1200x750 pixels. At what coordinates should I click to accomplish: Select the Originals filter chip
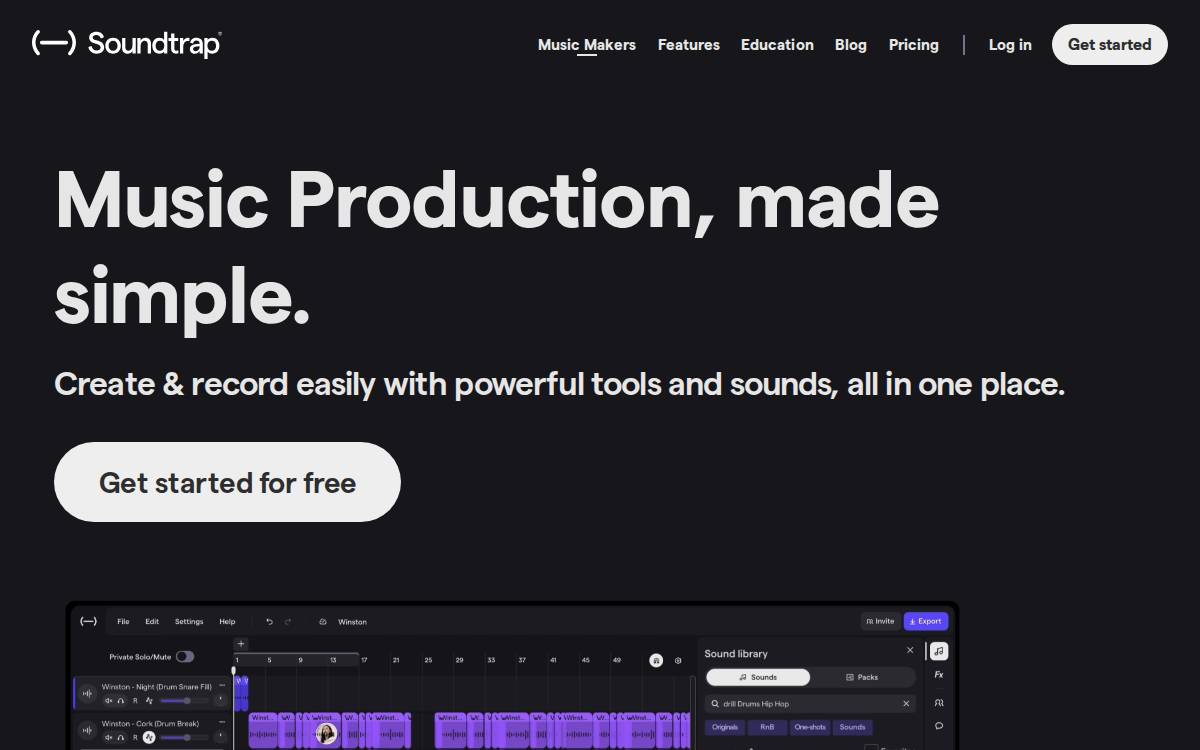point(725,727)
